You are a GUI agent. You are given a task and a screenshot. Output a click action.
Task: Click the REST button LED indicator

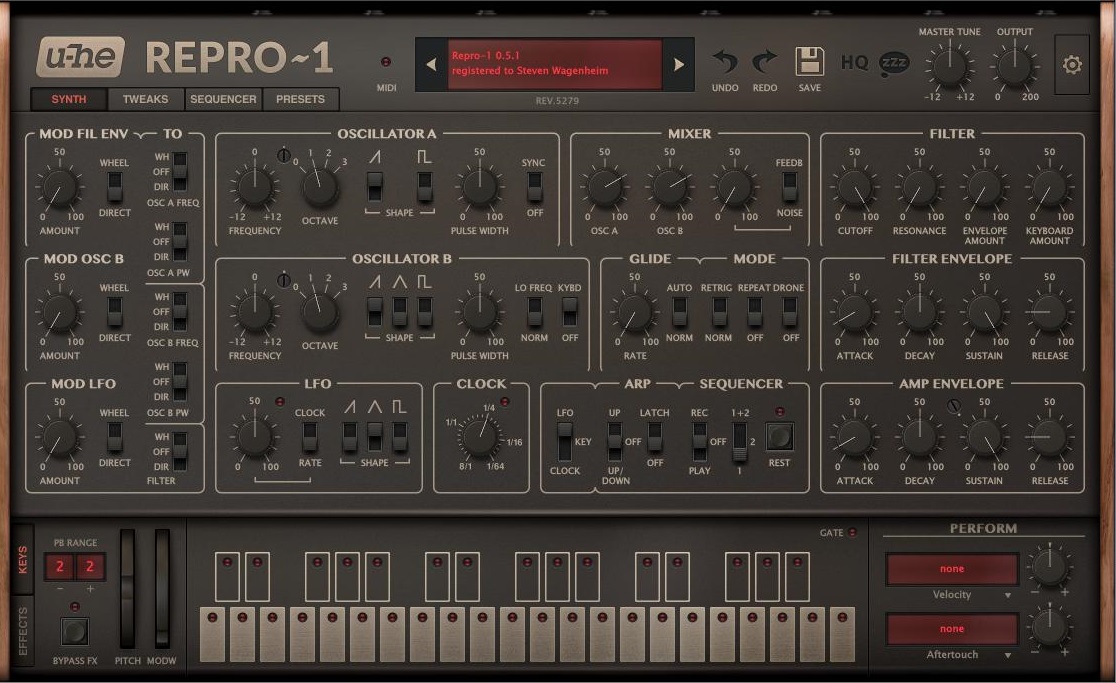780,412
